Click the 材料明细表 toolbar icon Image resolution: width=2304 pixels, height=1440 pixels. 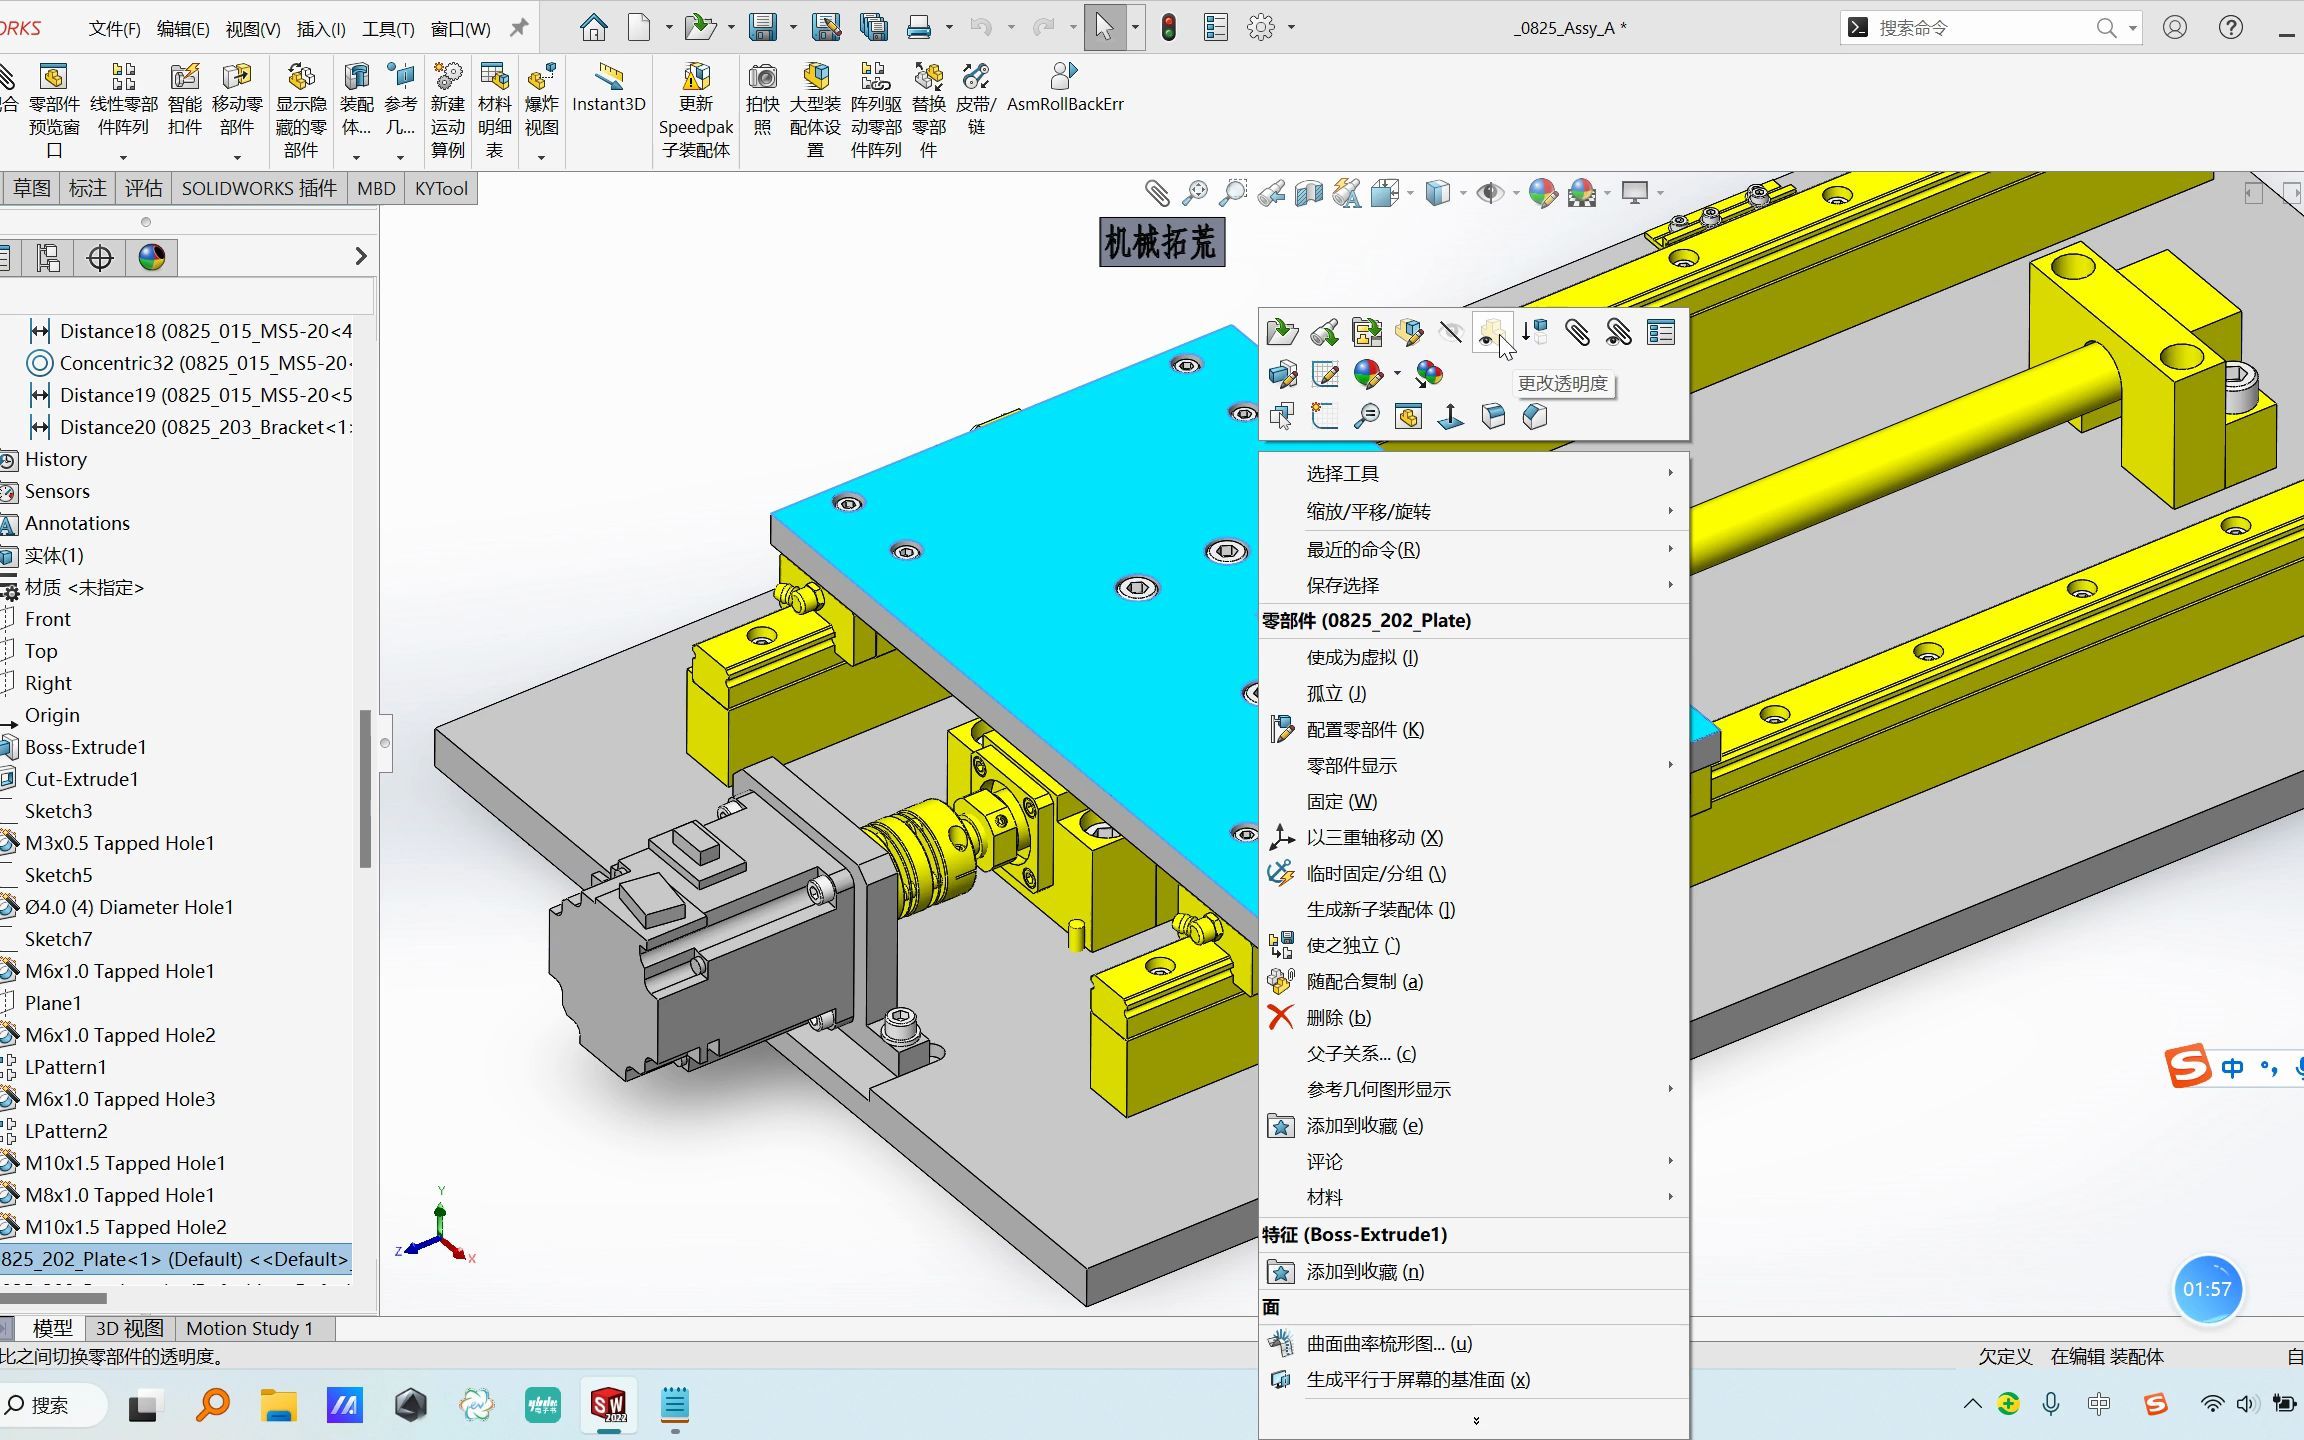[x=494, y=100]
